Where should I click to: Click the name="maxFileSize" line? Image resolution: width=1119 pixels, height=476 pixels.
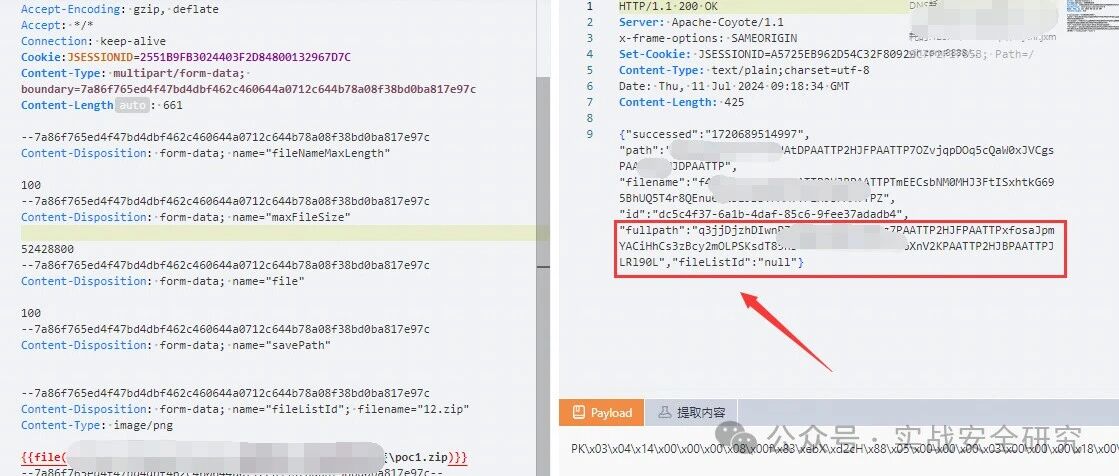(x=186, y=217)
